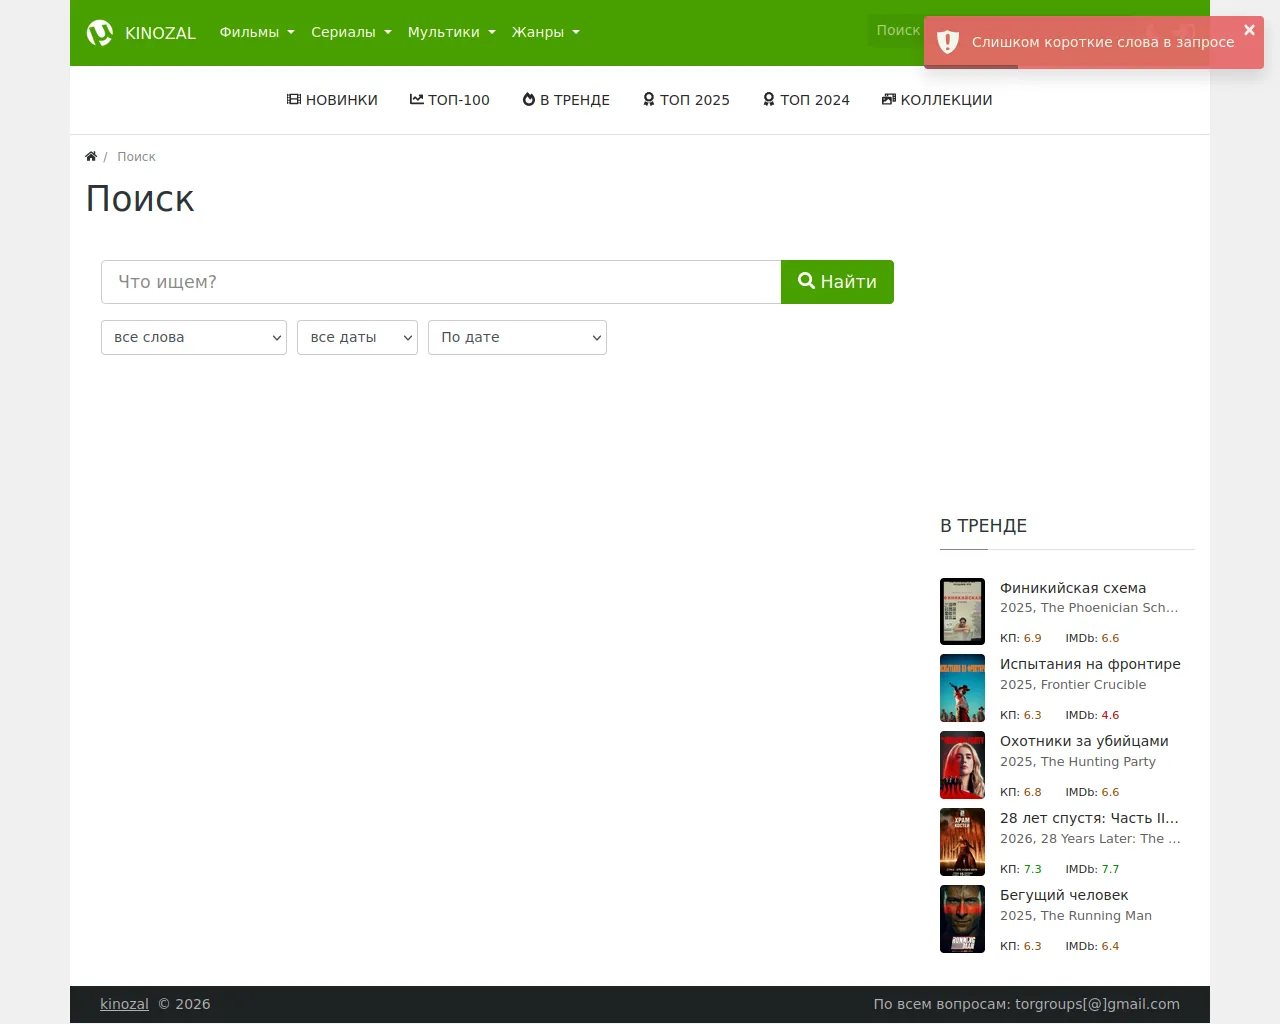This screenshot has width=1280, height=1024.
Task: Select the medal icon next to ТОП 2025
Action: point(648,99)
